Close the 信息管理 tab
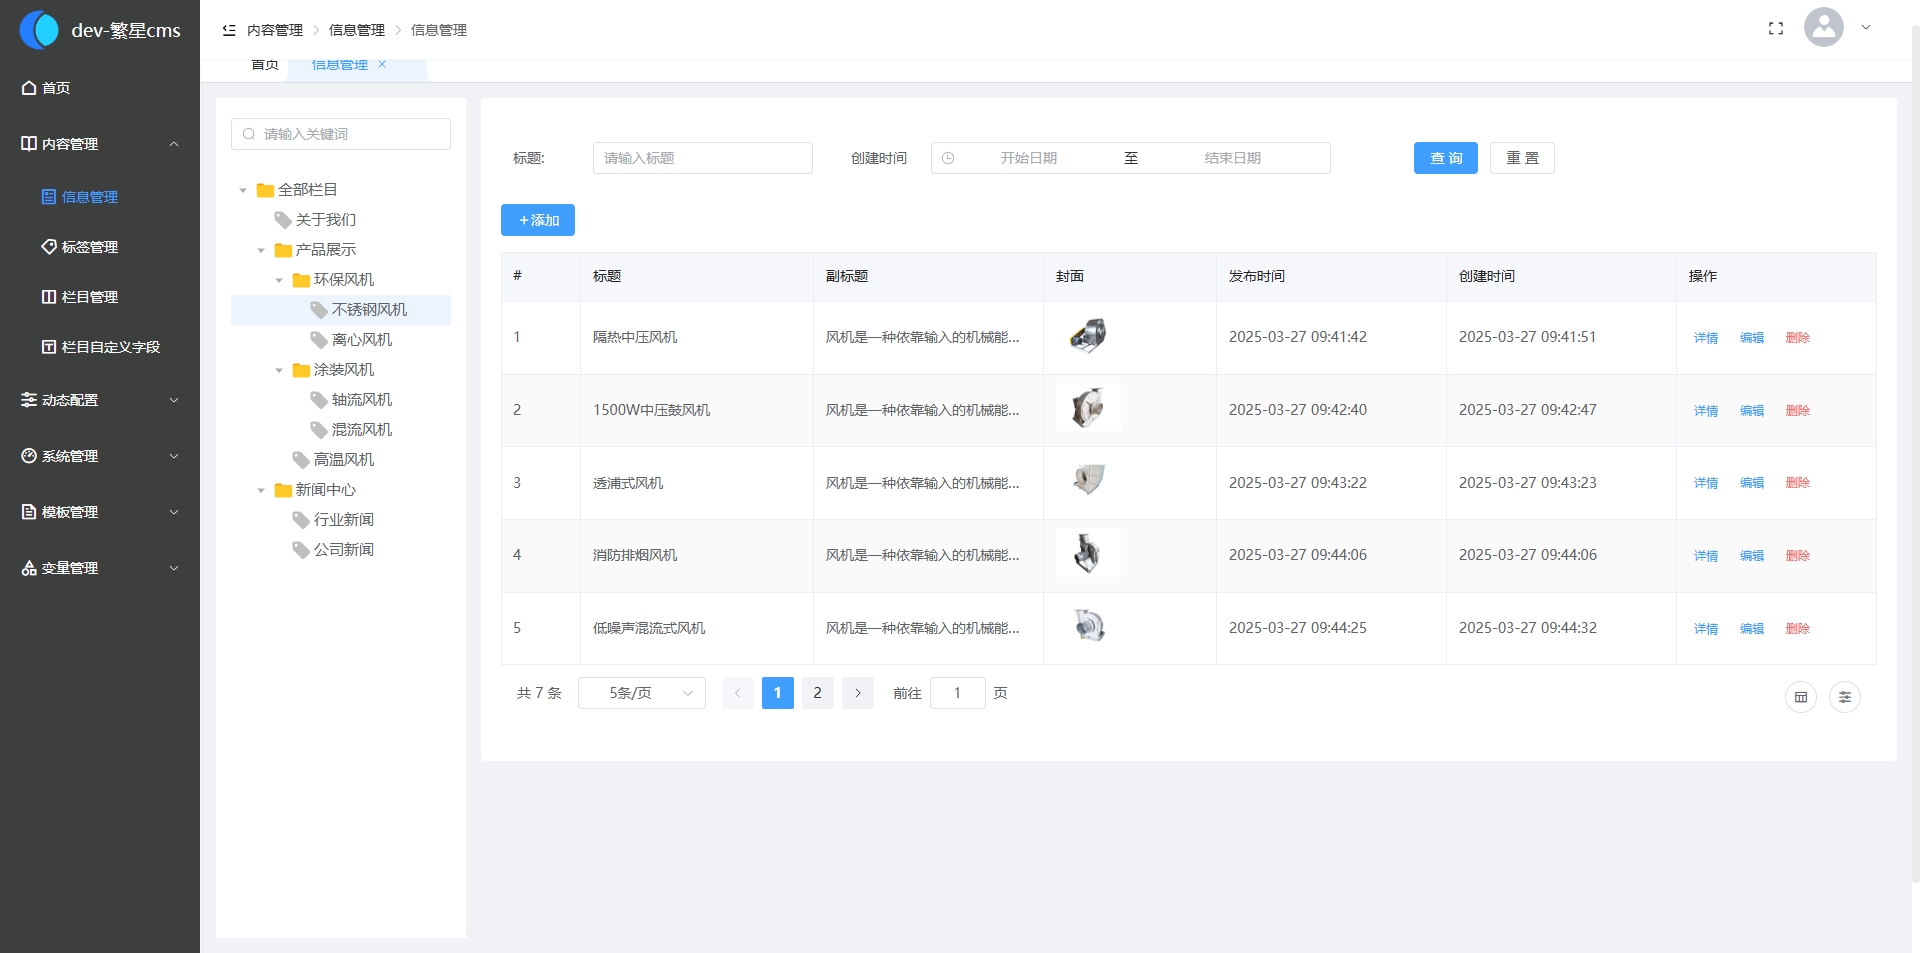This screenshot has width=1920, height=953. pos(382,65)
